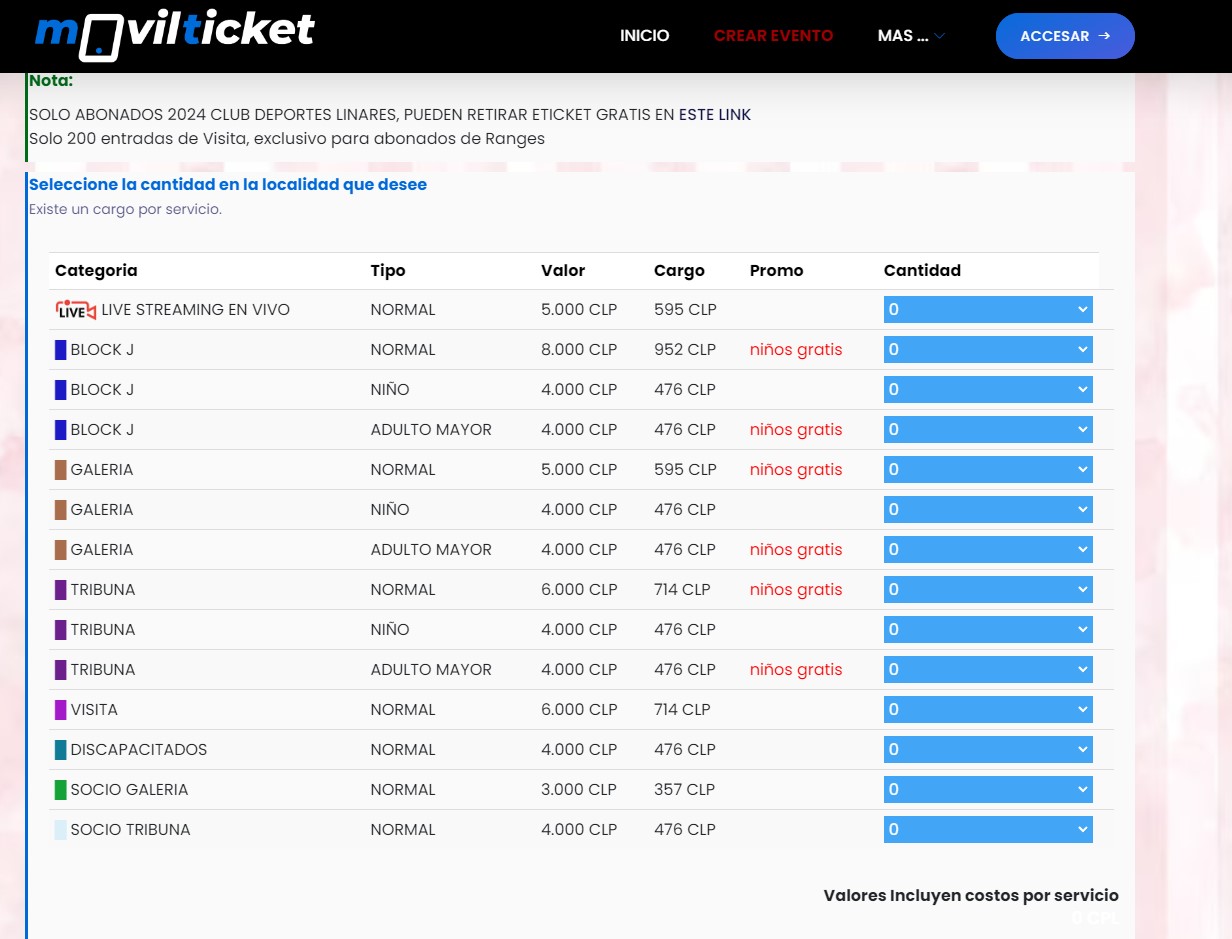This screenshot has width=1232, height=939.
Task: Open the CREAR EVENTO menu item
Action: pos(773,36)
